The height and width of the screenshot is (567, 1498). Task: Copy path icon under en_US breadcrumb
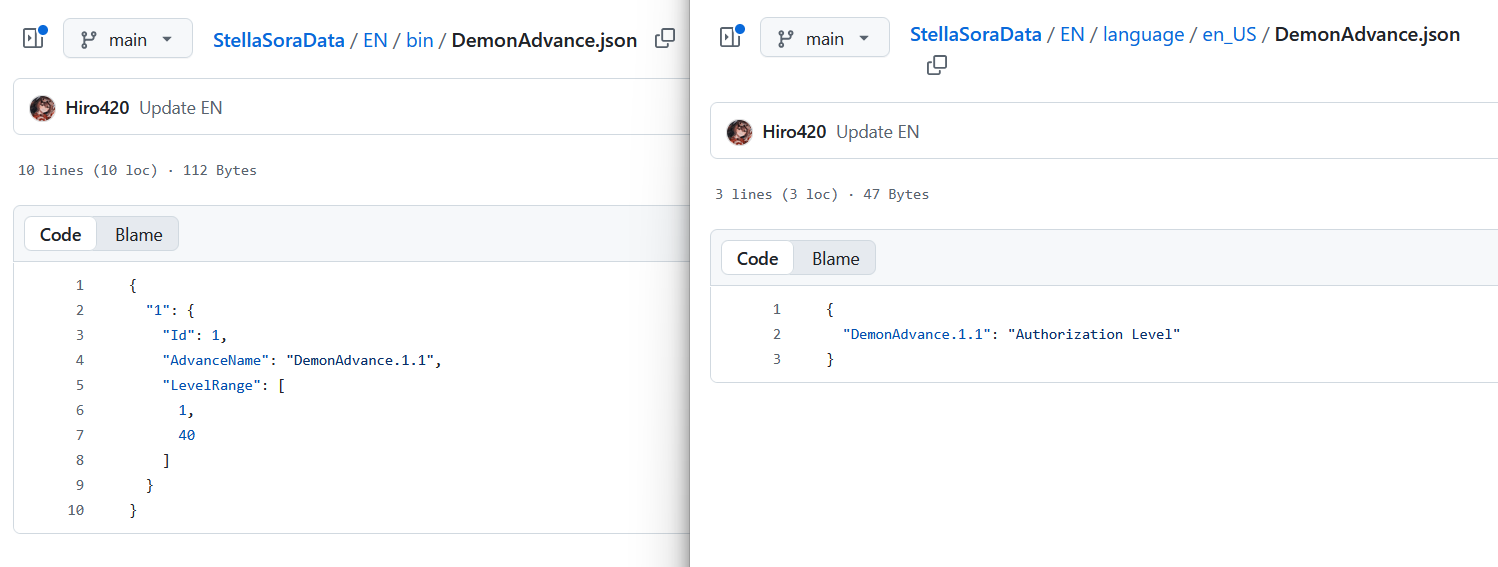coord(937,65)
